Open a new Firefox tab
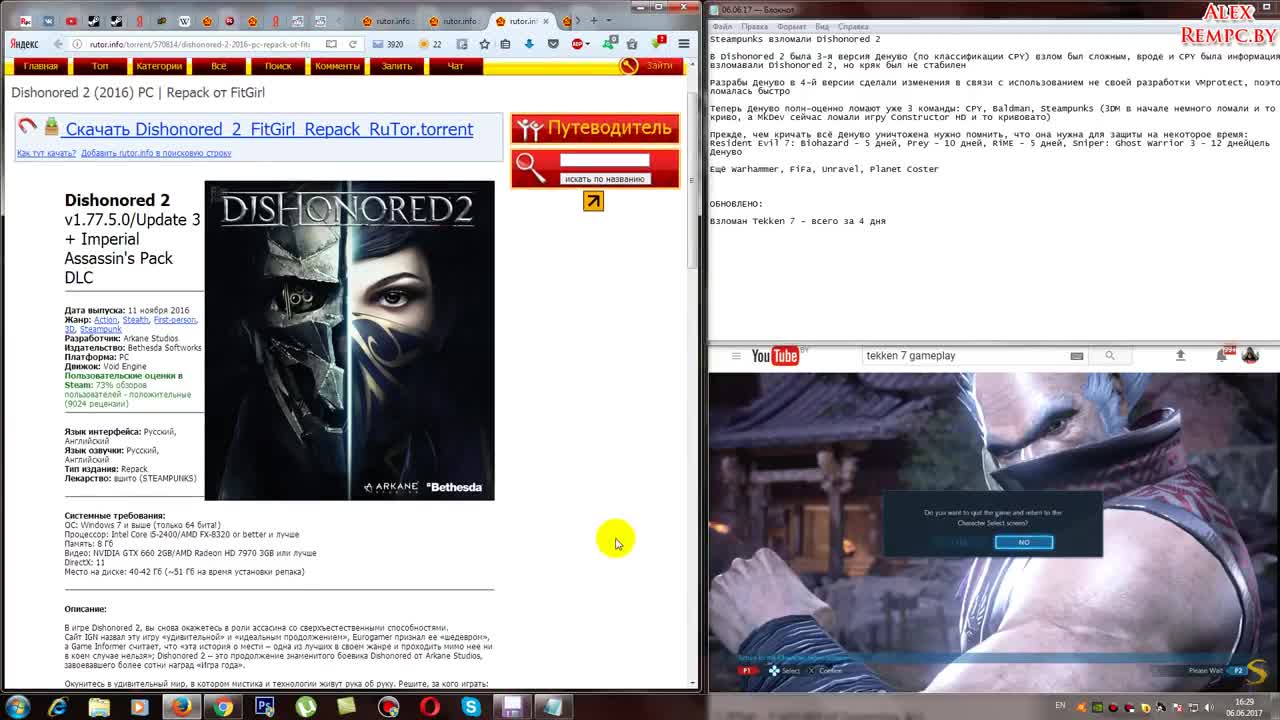Viewport: 1280px width, 720px height. [594, 20]
